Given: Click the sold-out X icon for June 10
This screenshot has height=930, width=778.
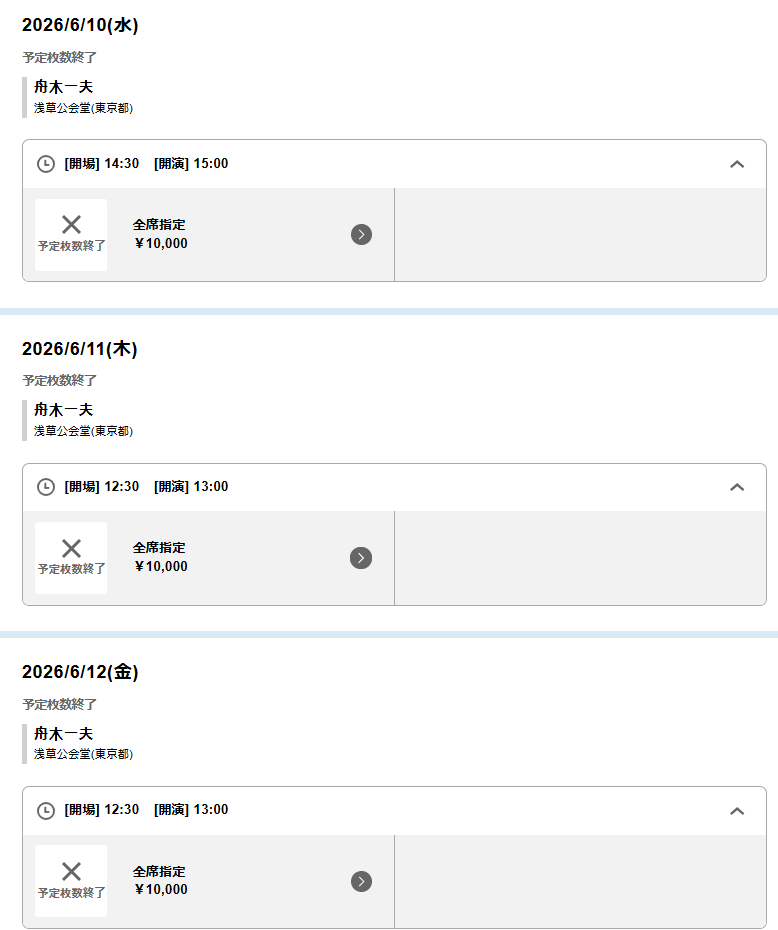Looking at the screenshot, I should coord(71,225).
